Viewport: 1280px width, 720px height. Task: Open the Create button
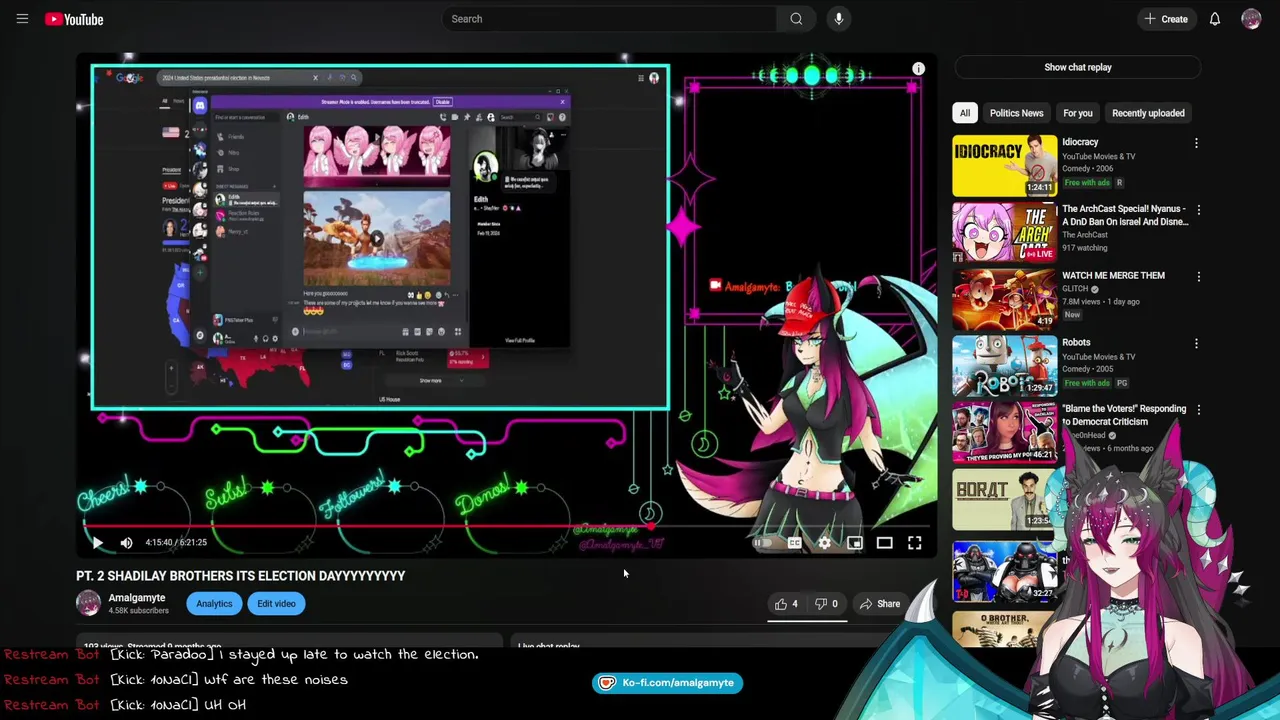pos(1166,19)
